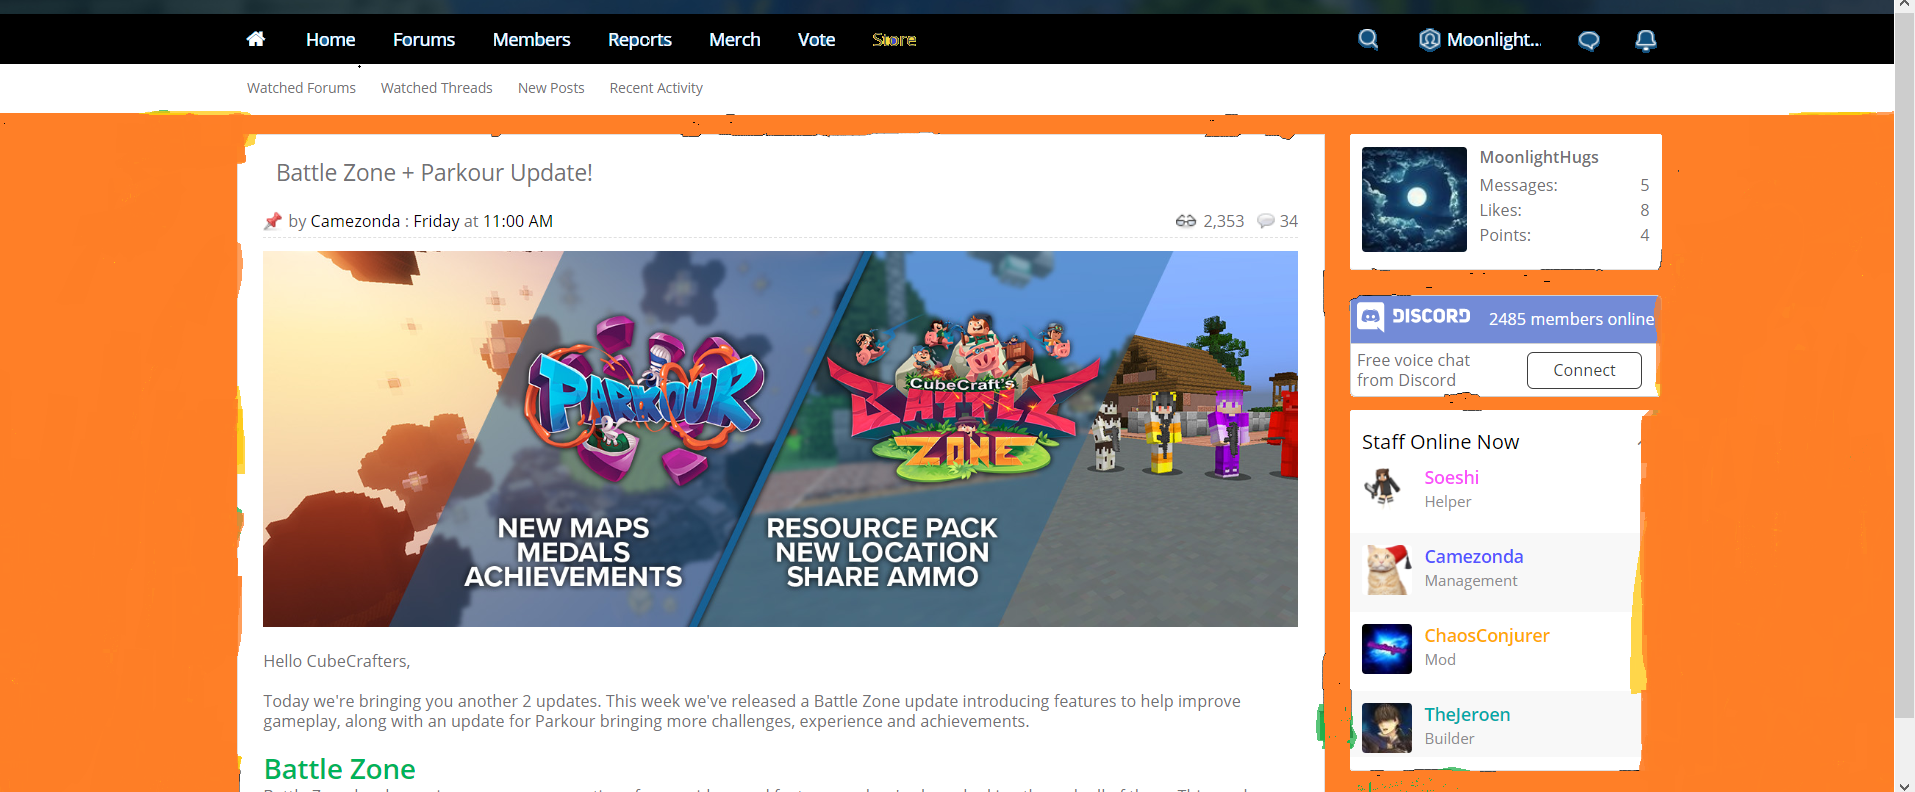Open the Members page
The height and width of the screenshot is (792, 1915).
click(531, 40)
